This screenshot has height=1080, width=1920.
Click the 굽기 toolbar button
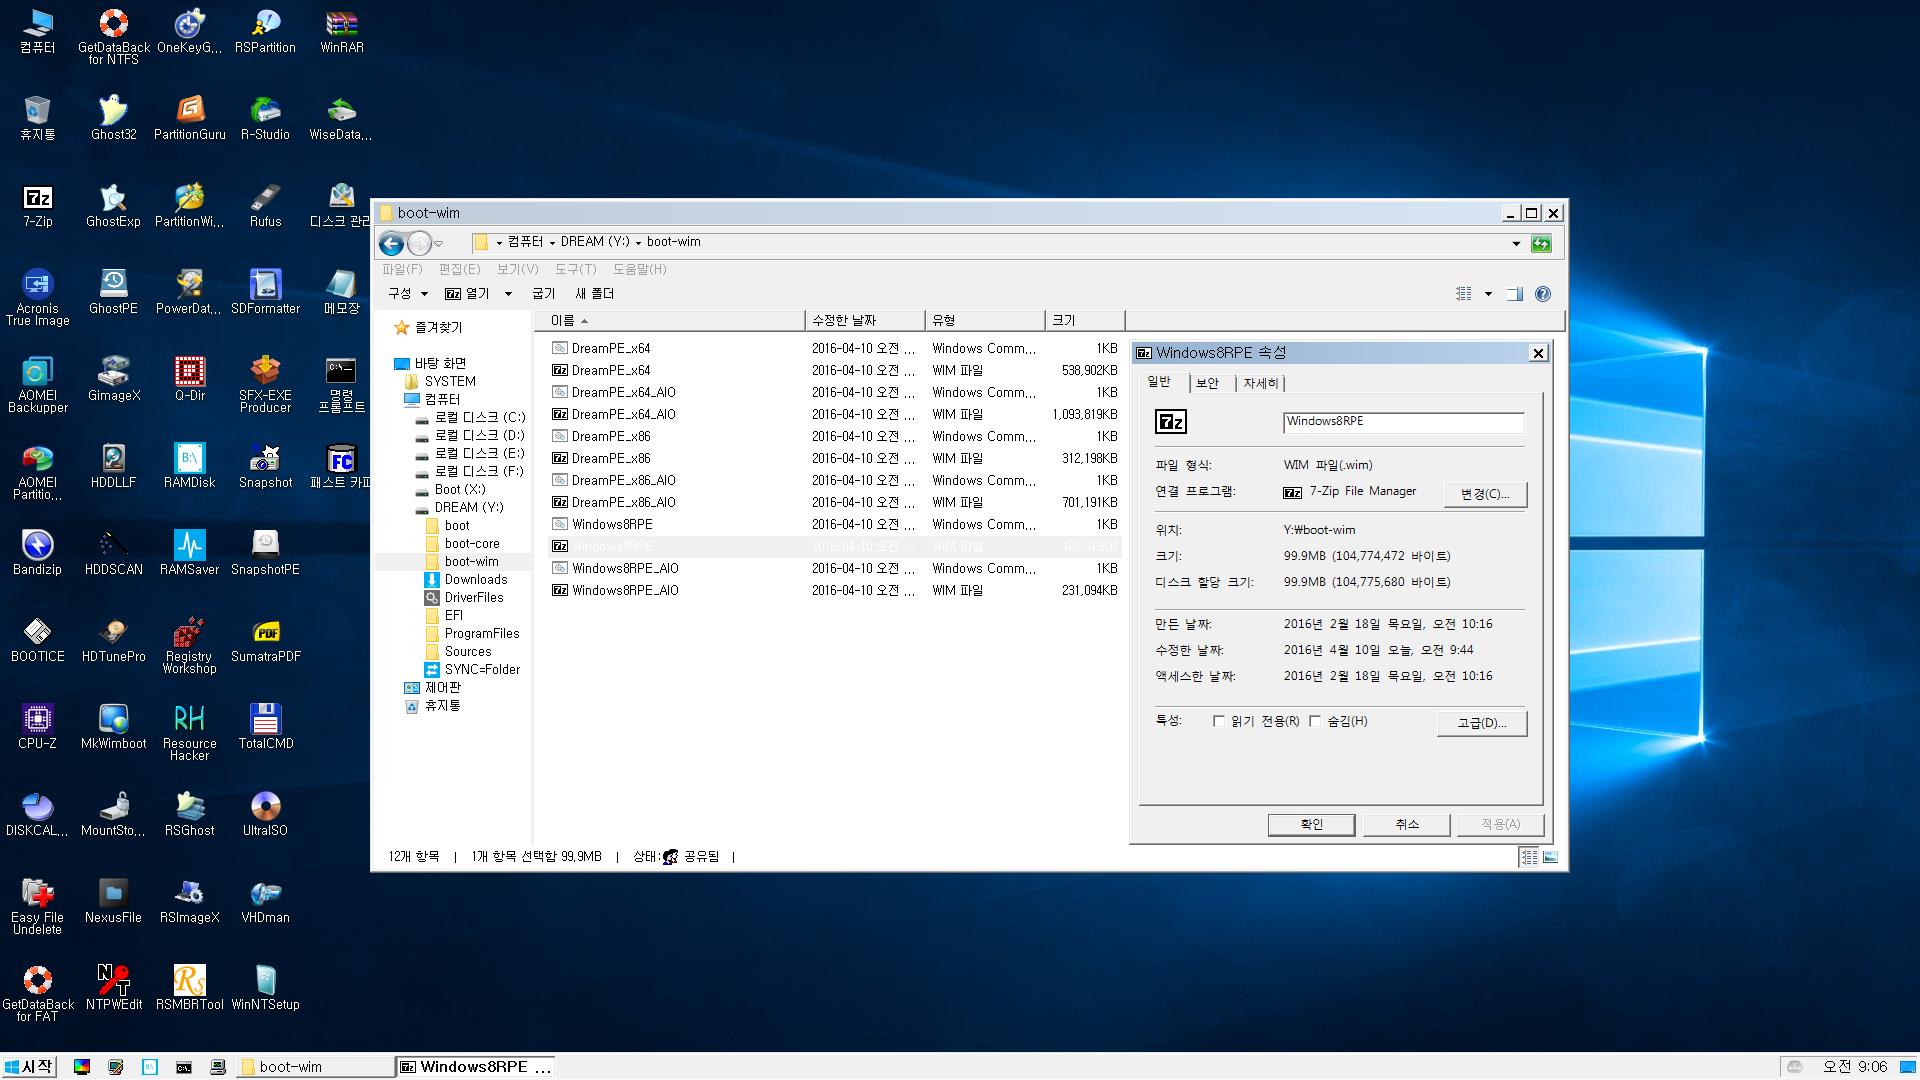pyautogui.click(x=544, y=294)
